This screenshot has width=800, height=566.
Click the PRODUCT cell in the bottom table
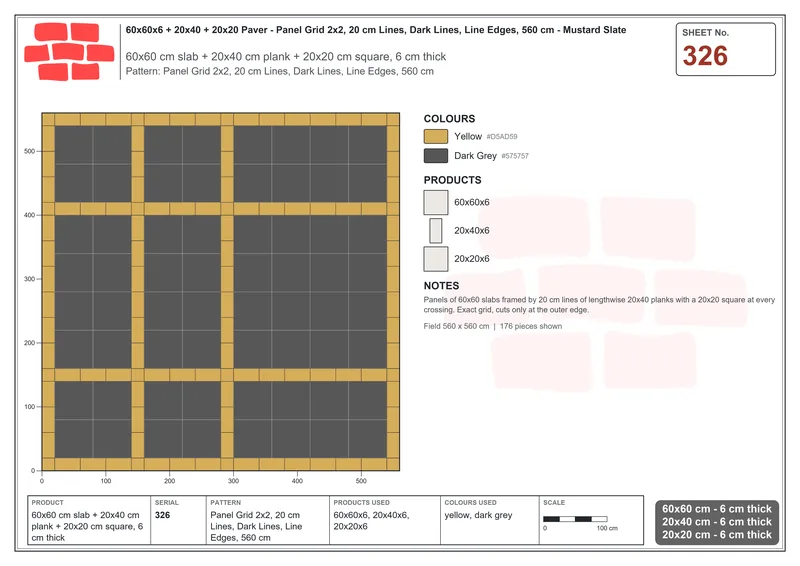pyautogui.click(x=89, y=520)
